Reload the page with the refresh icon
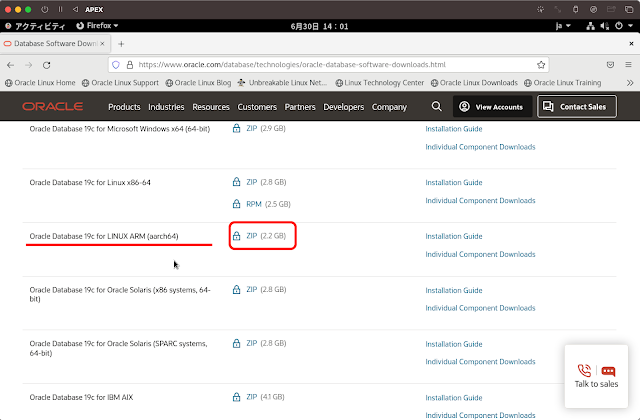The image size is (640, 420). 47,65
